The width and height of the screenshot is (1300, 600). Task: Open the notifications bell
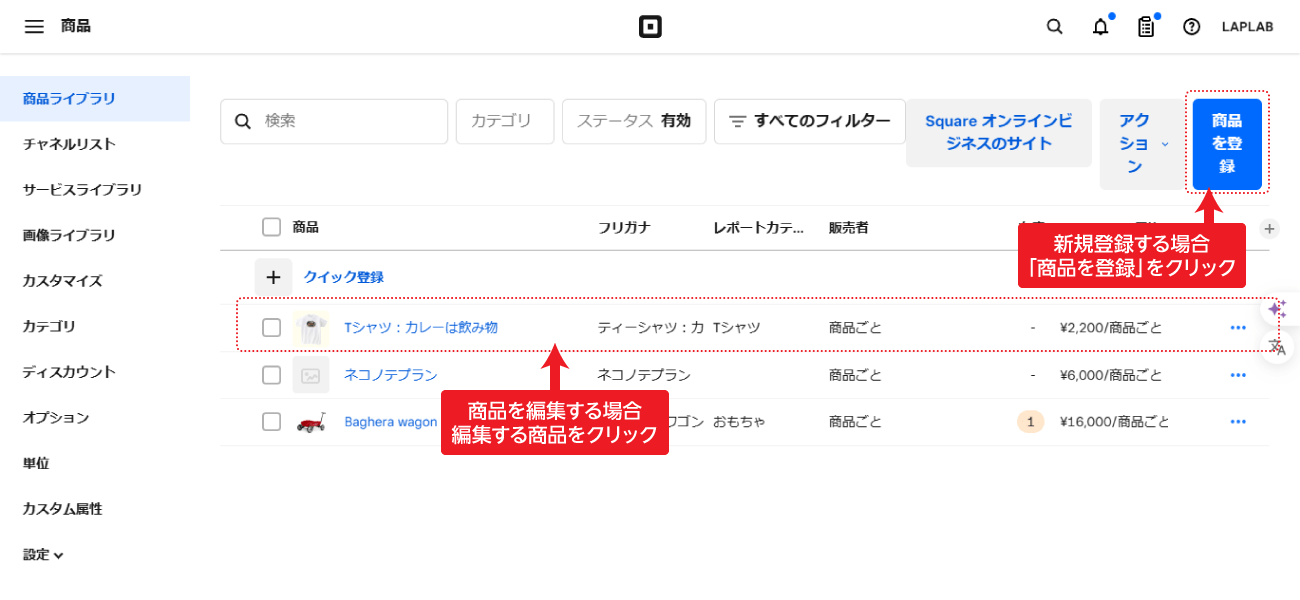[x=1100, y=26]
